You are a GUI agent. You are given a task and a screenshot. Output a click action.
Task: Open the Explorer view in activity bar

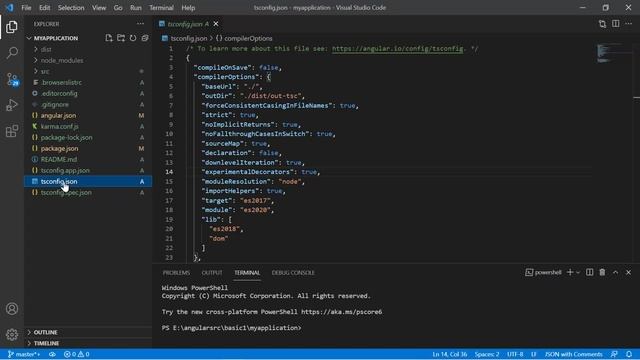(12, 27)
